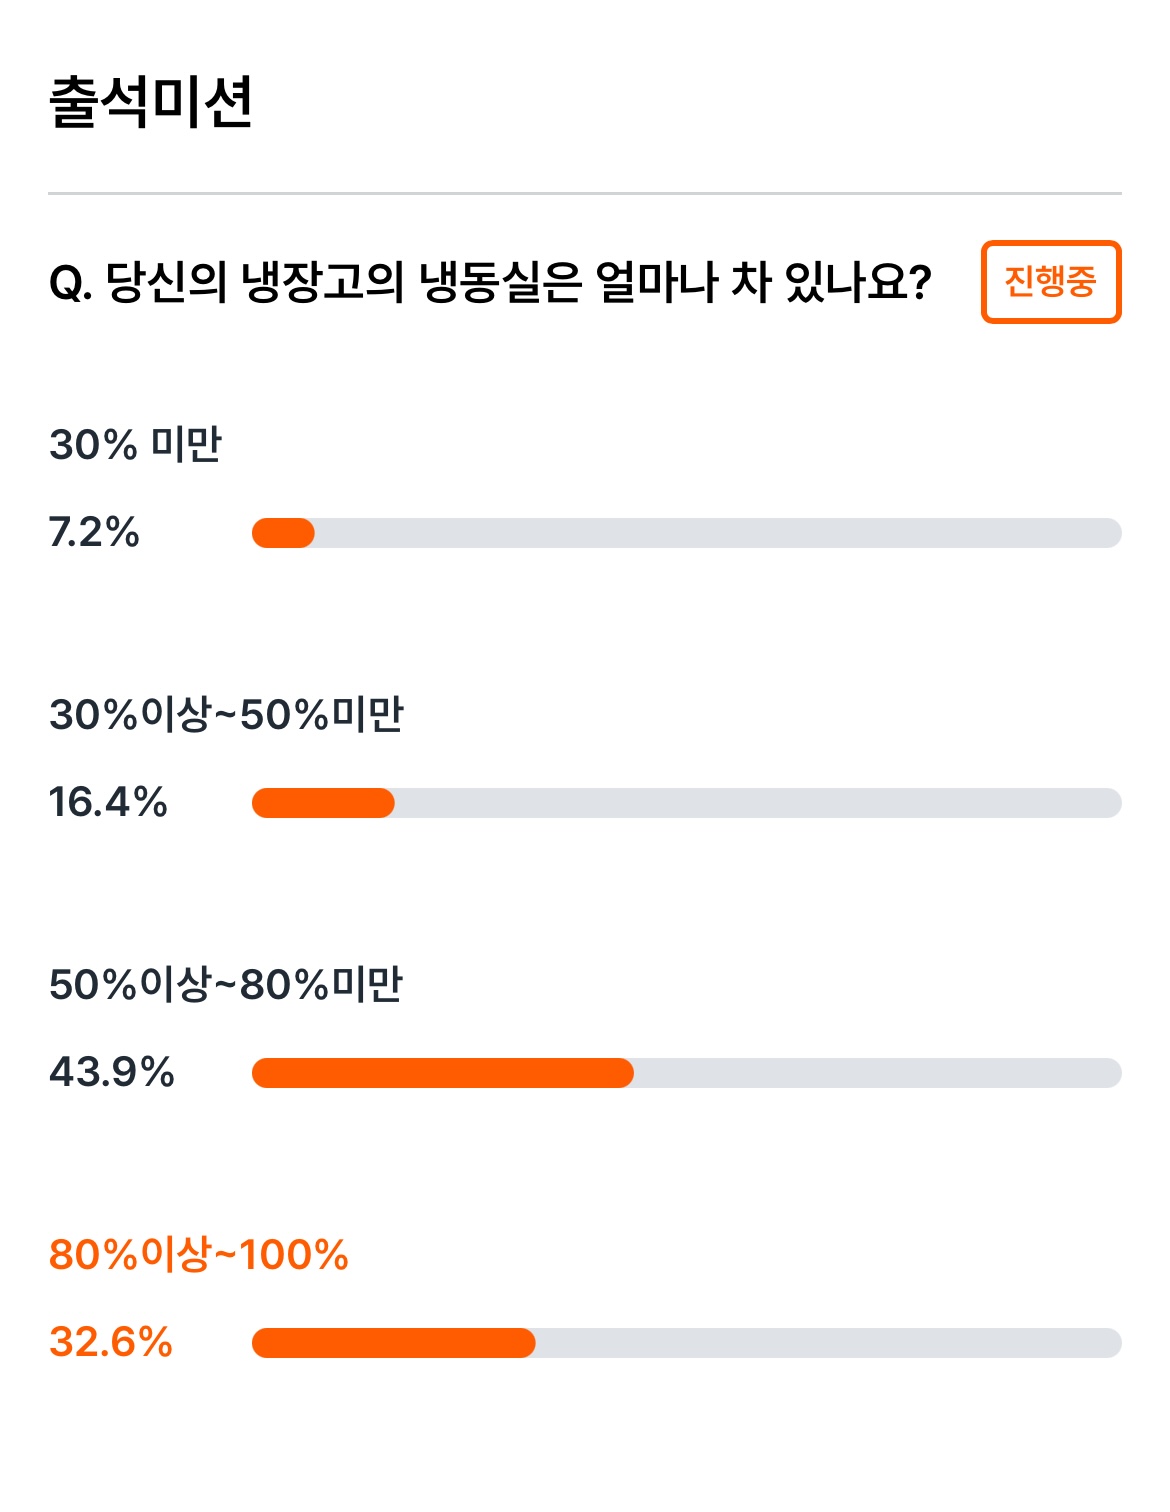This screenshot has height=1512, width=1170.
Task: Click the 43.9% result bar
Action: [687, 1073]
